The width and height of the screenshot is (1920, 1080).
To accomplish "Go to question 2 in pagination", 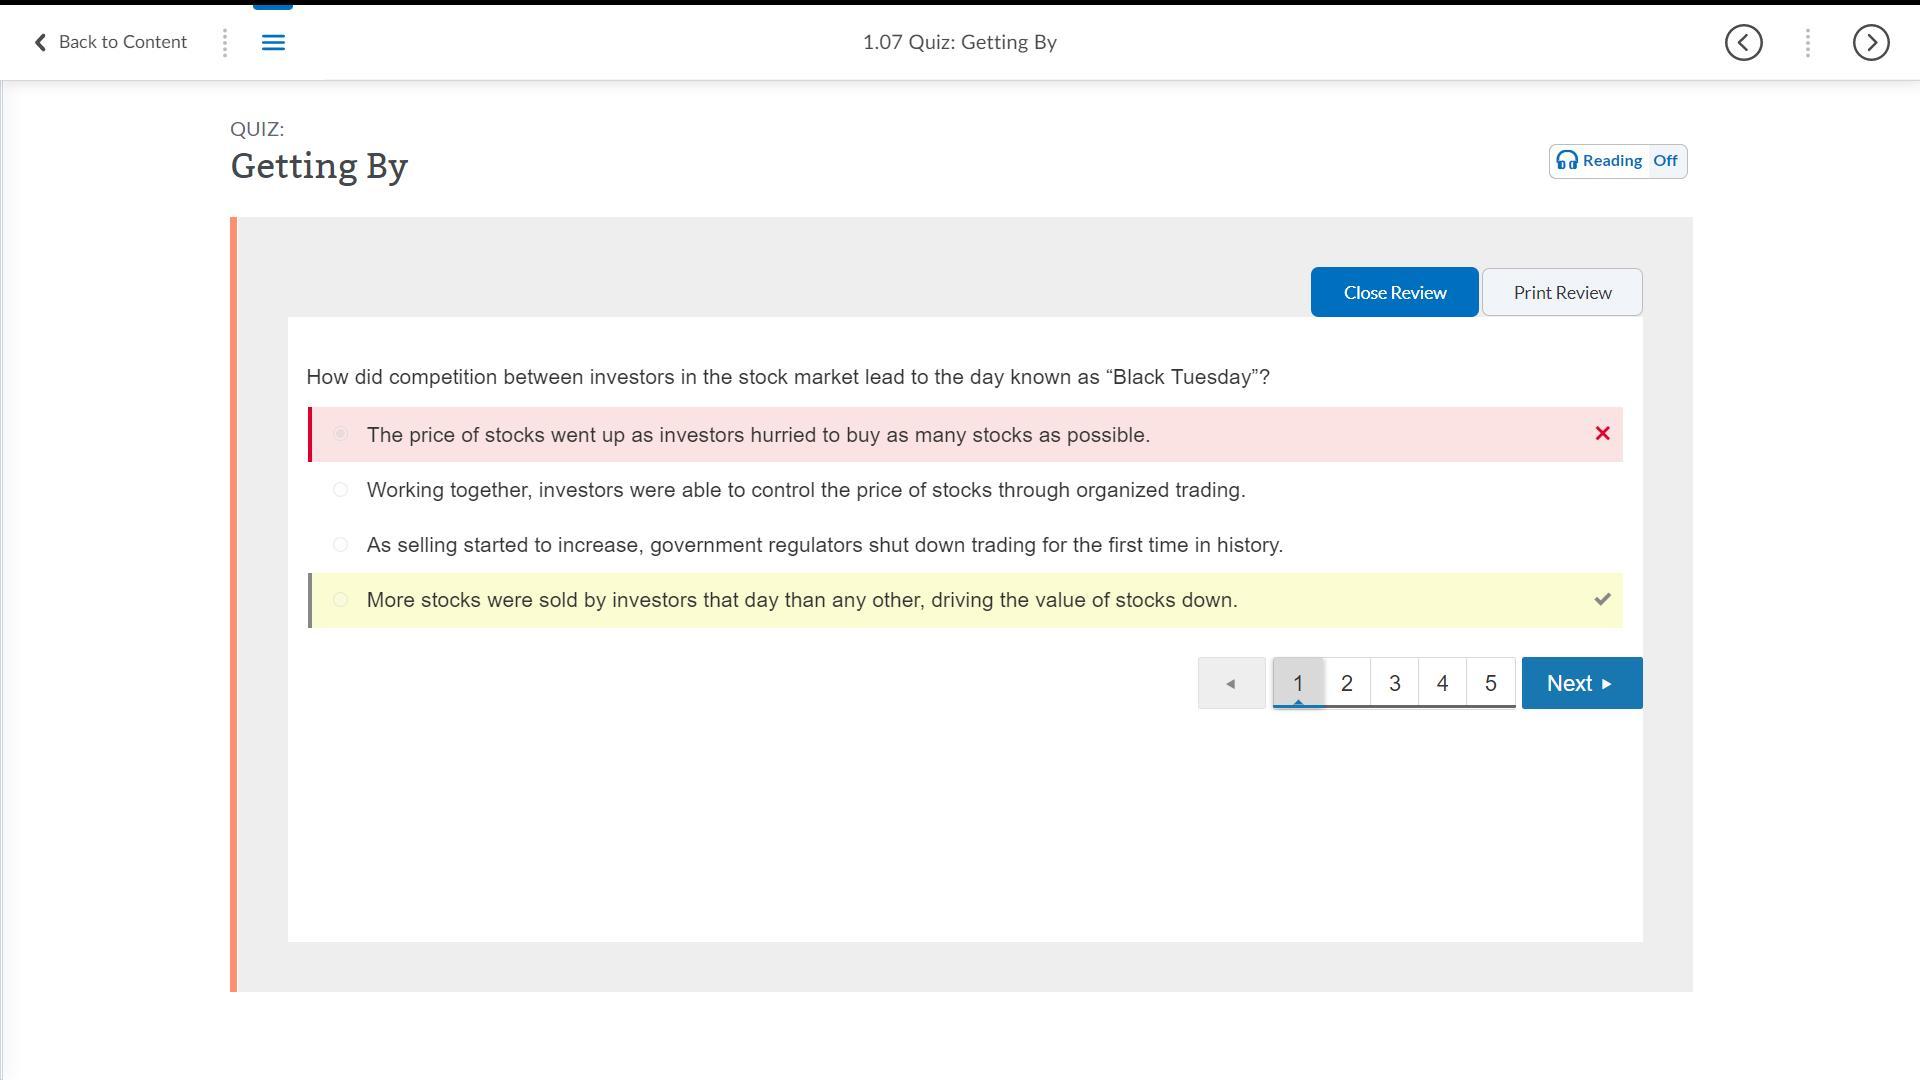I will [x=1346, y=683].
